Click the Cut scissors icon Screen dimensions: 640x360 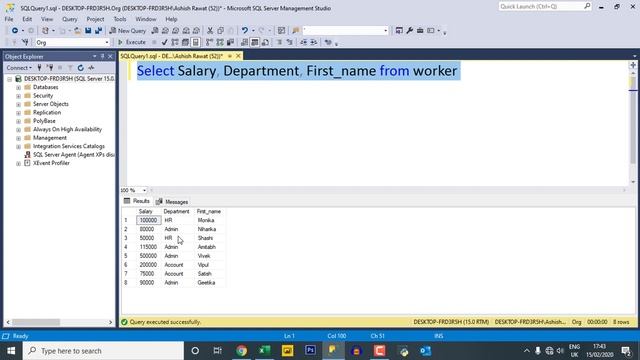pos(210,31)
